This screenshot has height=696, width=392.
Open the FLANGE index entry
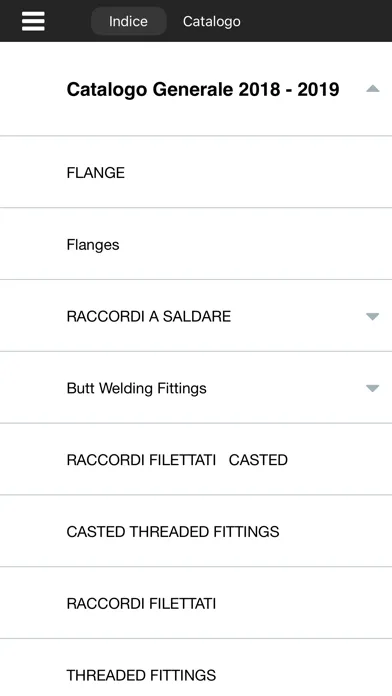196,172
